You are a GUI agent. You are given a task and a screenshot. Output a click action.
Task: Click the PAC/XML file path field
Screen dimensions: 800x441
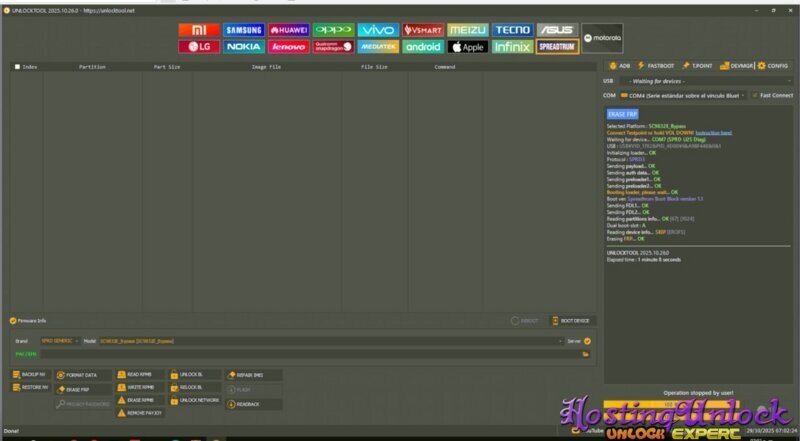coord(300,353)
